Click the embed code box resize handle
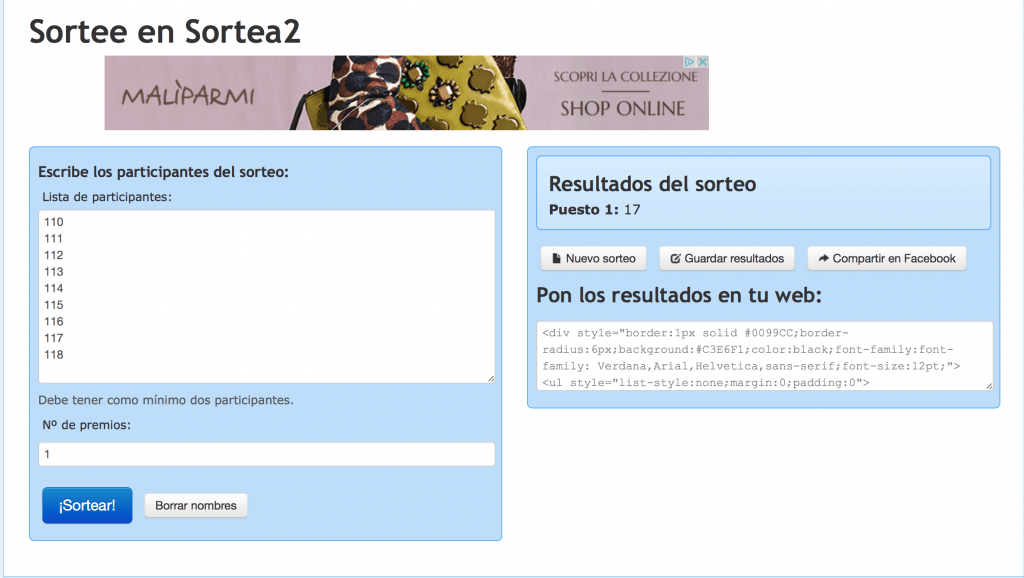Viewport: 1024px width, 578px height. click(x=989, y=386)
